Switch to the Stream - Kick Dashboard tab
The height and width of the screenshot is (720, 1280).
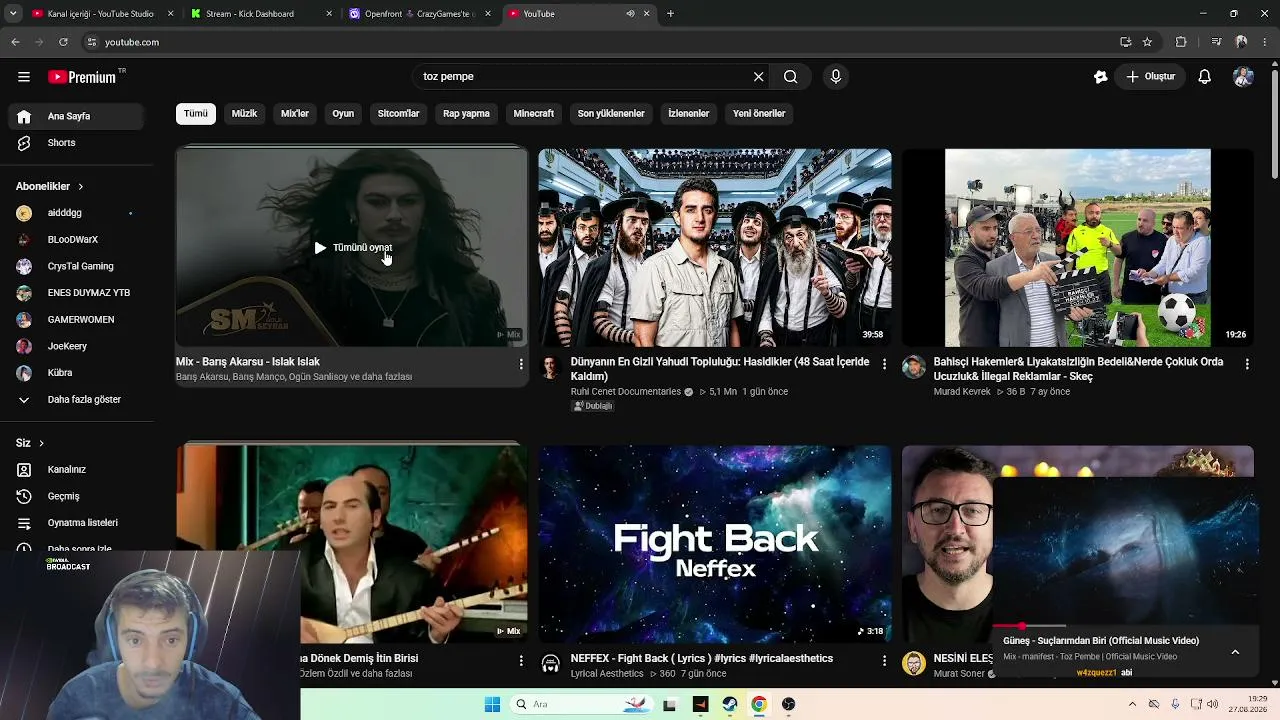point(260,14)
